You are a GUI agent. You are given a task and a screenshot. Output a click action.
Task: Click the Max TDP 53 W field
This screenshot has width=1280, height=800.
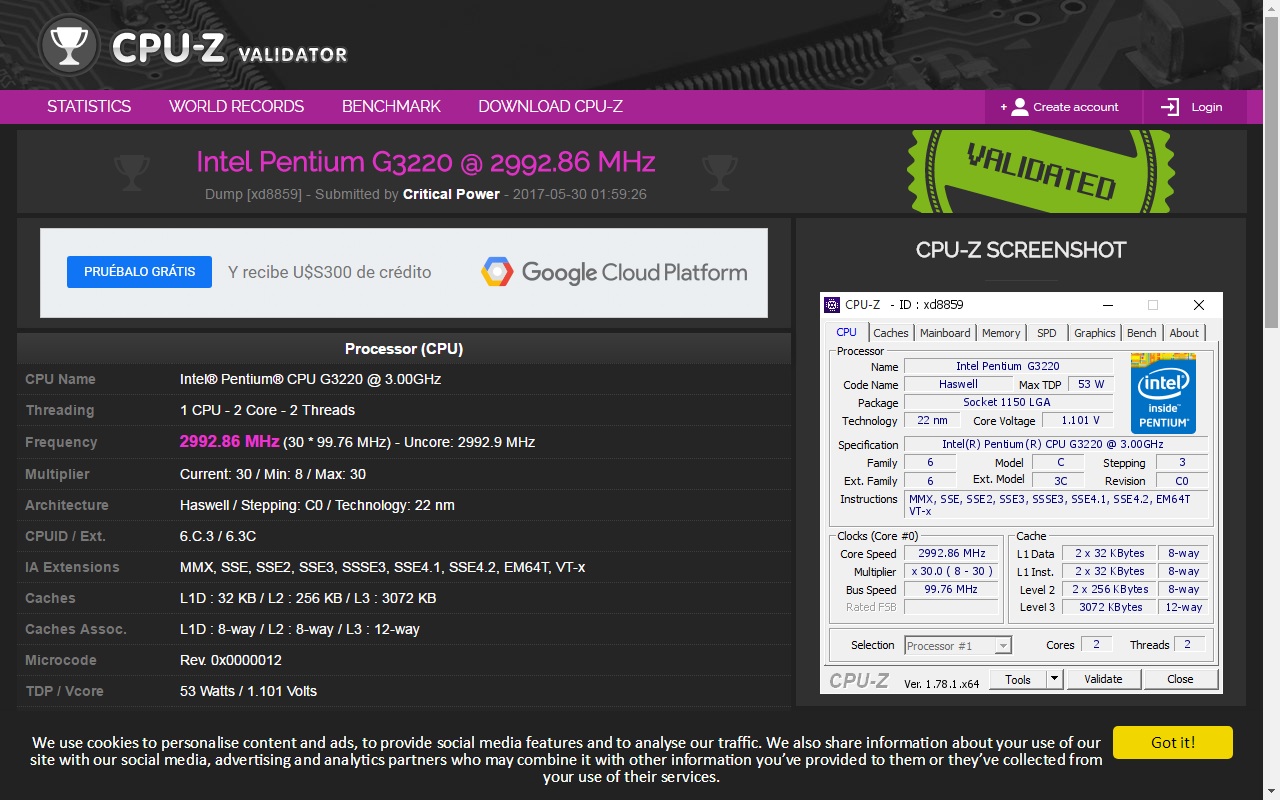[1091, 384]
